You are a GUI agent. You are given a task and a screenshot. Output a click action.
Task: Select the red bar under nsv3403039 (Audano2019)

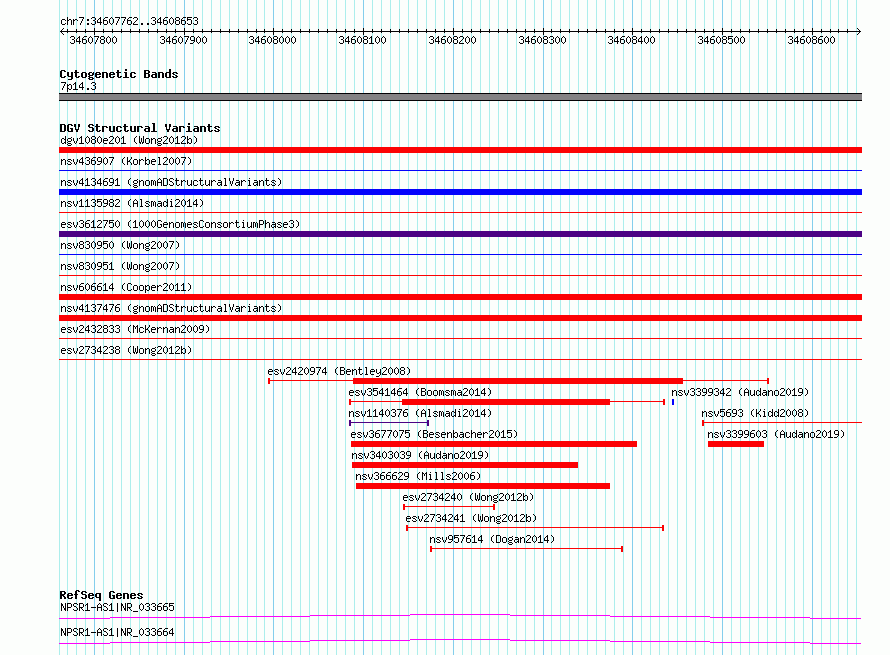tap(465, 465)
